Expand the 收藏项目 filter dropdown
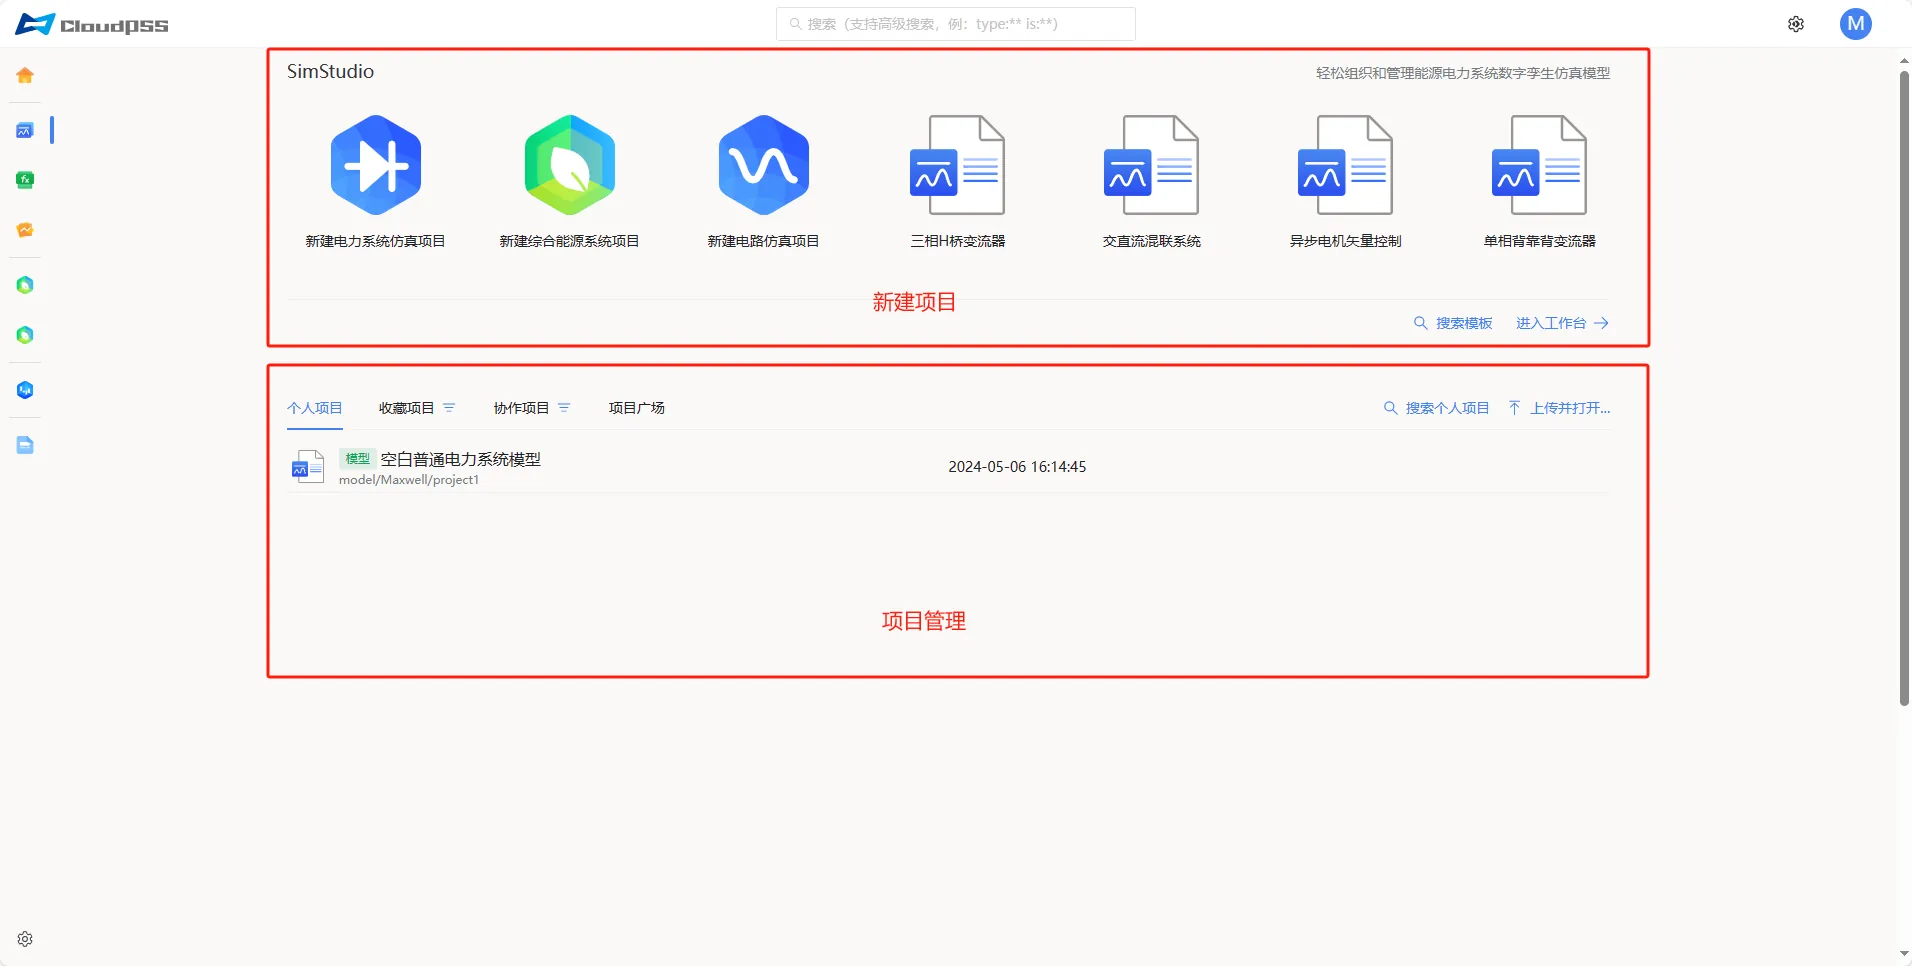Viewport: 1912px width, 966px height. pos(449,408)
